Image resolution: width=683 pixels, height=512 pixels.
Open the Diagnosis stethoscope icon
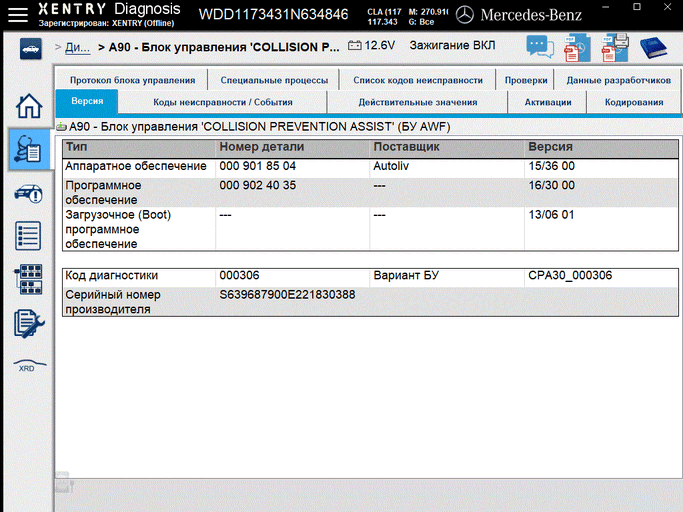(29, 149)
